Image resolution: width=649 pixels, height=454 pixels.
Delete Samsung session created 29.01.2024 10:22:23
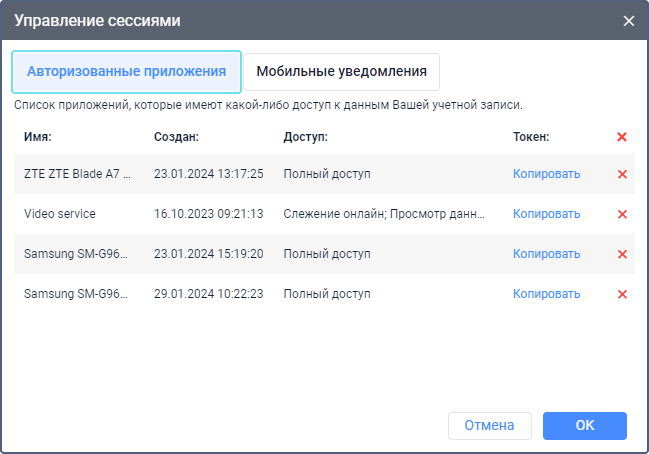click(x=622, y=294)
